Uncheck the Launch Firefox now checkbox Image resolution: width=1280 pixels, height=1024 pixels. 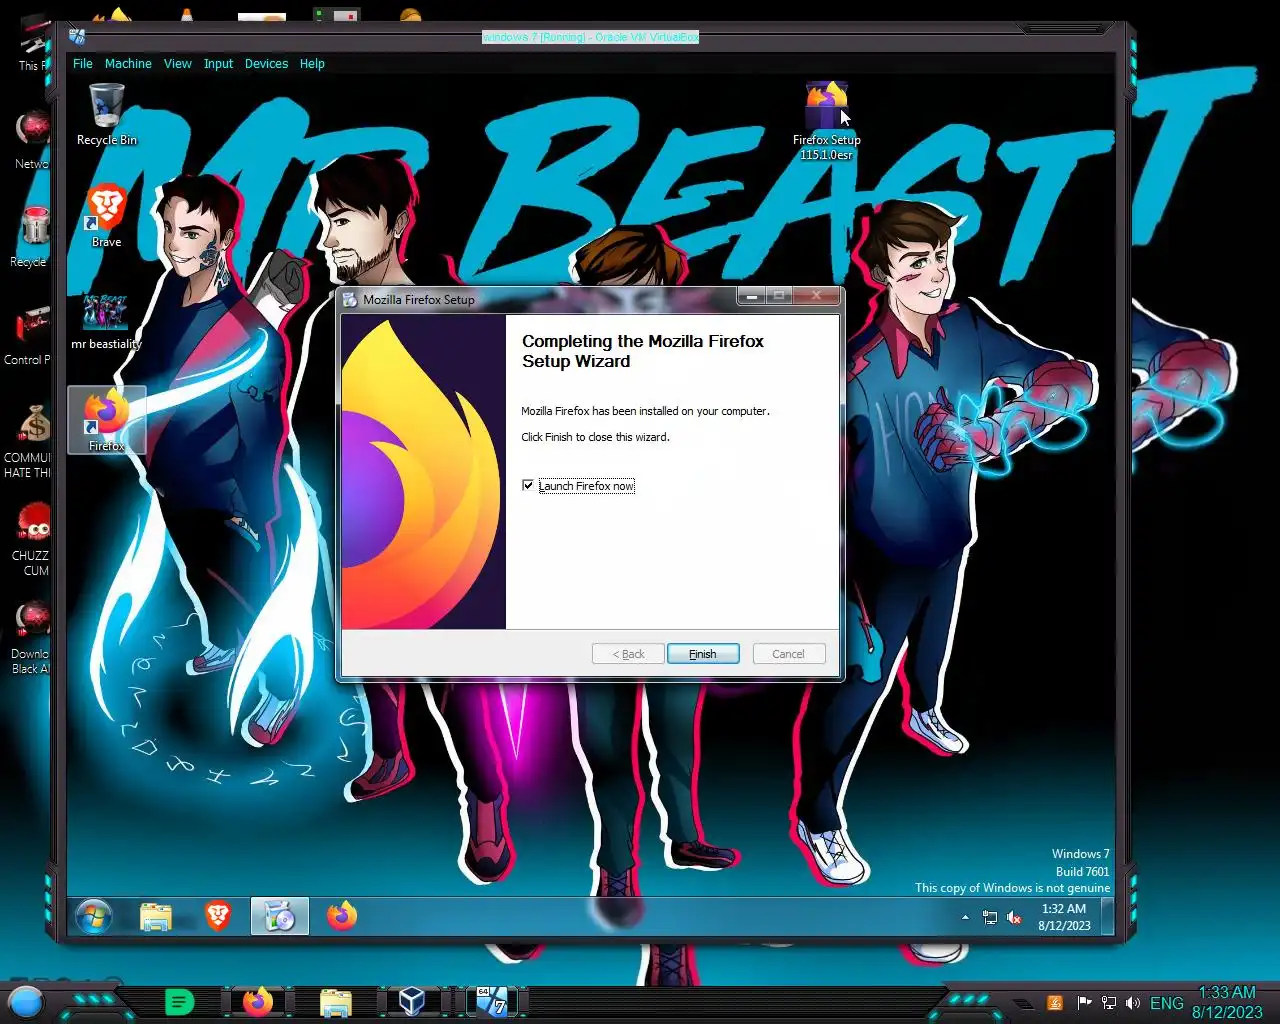pyautogui.click(x=528, y=486)
